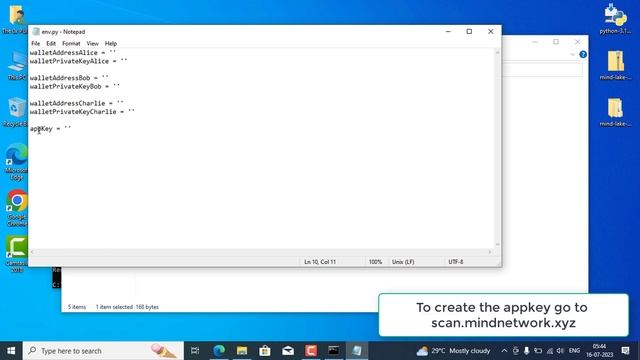The image size is (640, 360).
Task: Click Notepad's vertical scrollbar
Action: click(x=497, y=148)
